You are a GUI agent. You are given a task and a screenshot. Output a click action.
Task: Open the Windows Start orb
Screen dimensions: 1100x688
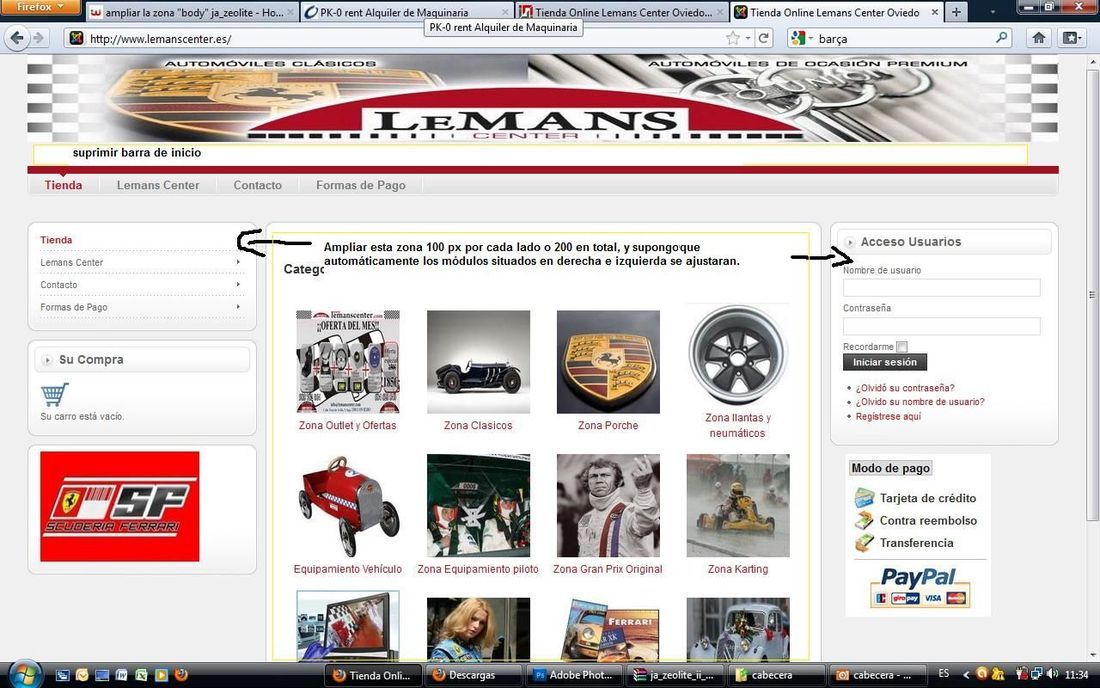coord(24,675)
